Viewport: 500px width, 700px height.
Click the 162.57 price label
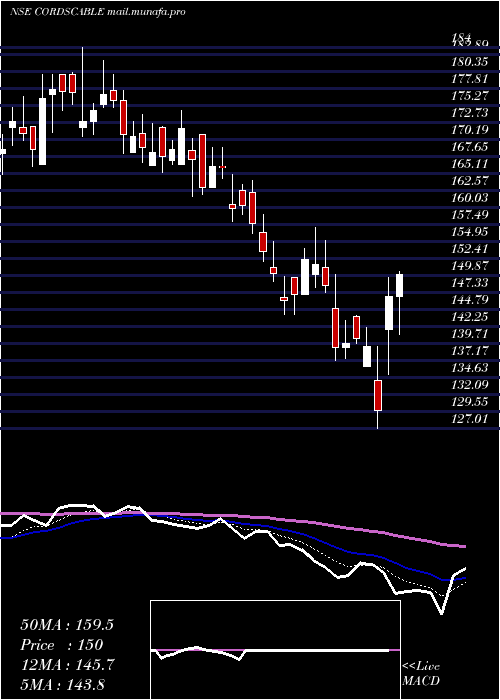point(470,181)
